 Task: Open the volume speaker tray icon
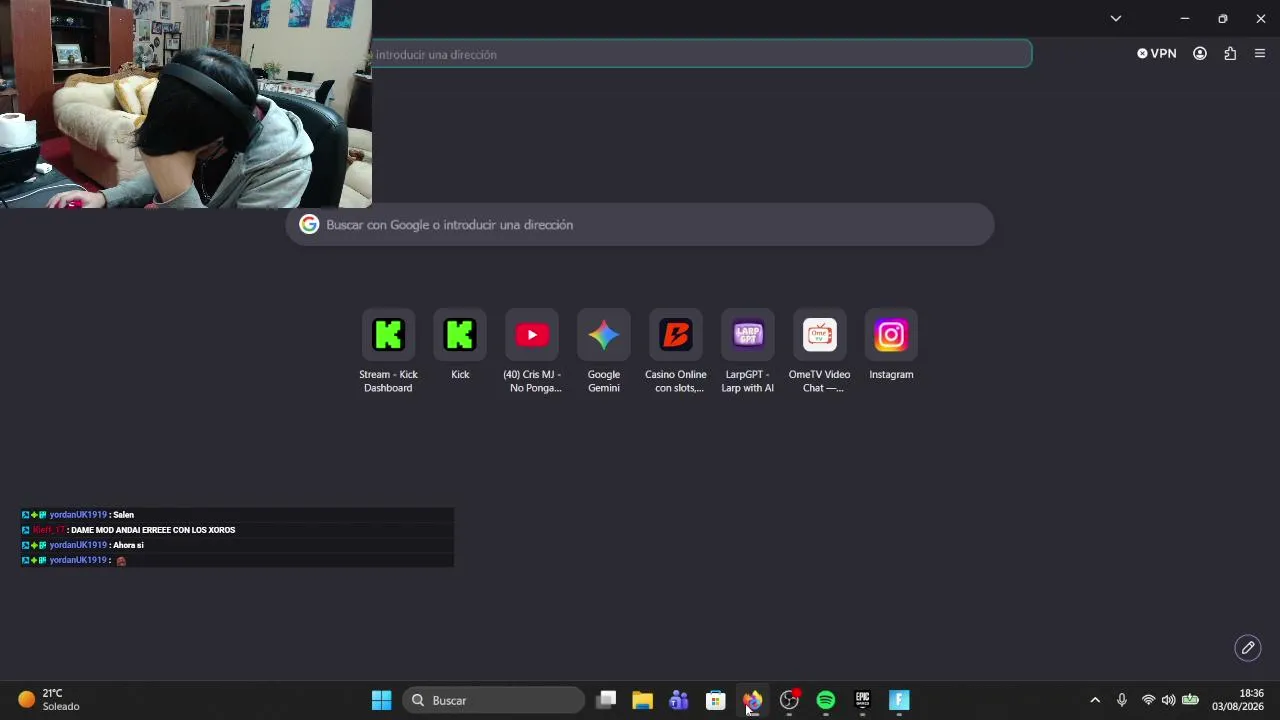(x=1168, y=700)
